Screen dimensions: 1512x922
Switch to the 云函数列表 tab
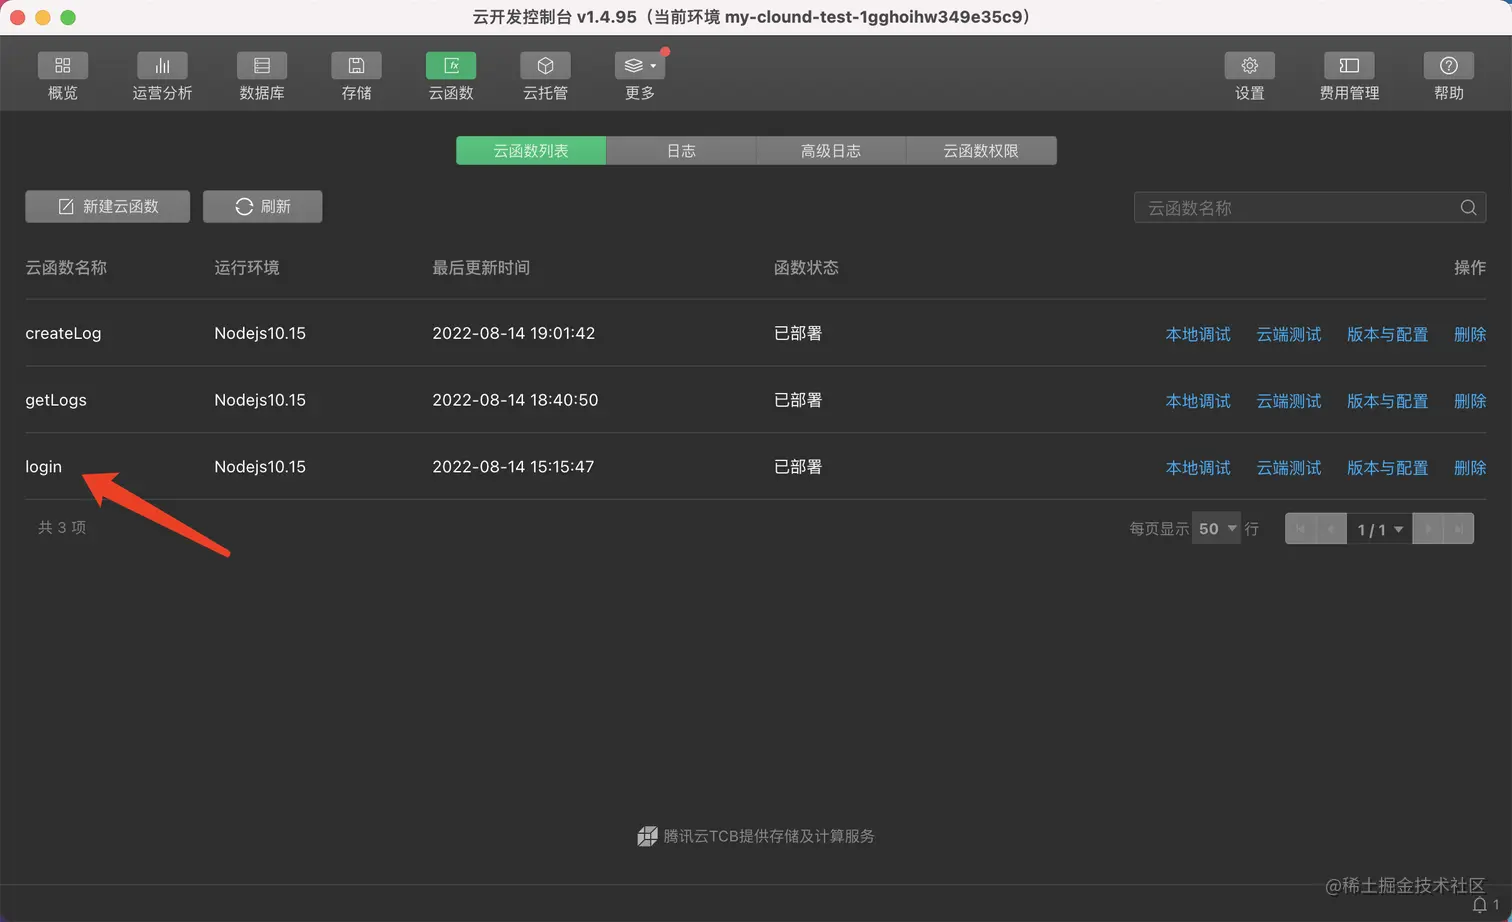tap(531, 151)
